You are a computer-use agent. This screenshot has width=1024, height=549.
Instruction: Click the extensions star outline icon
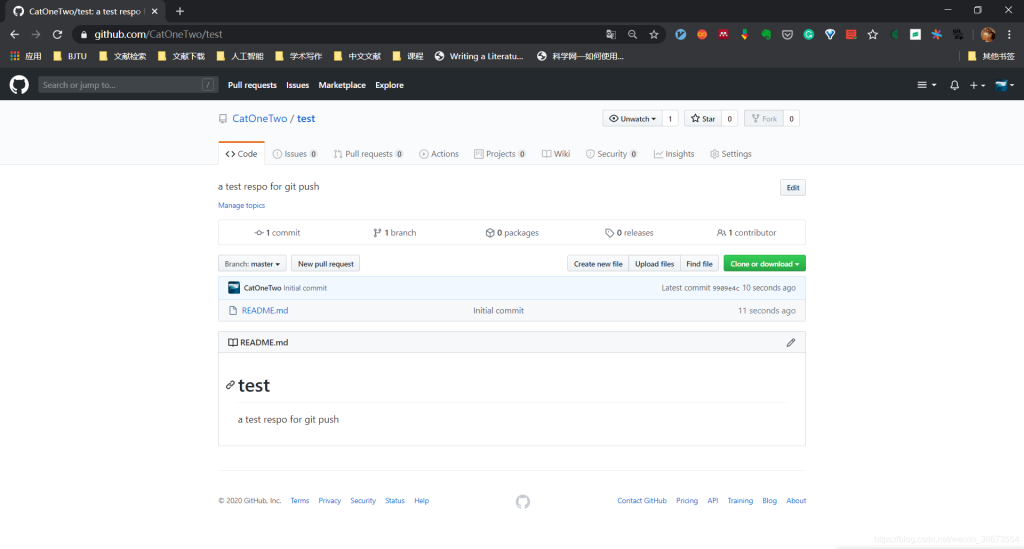(872, 35)
